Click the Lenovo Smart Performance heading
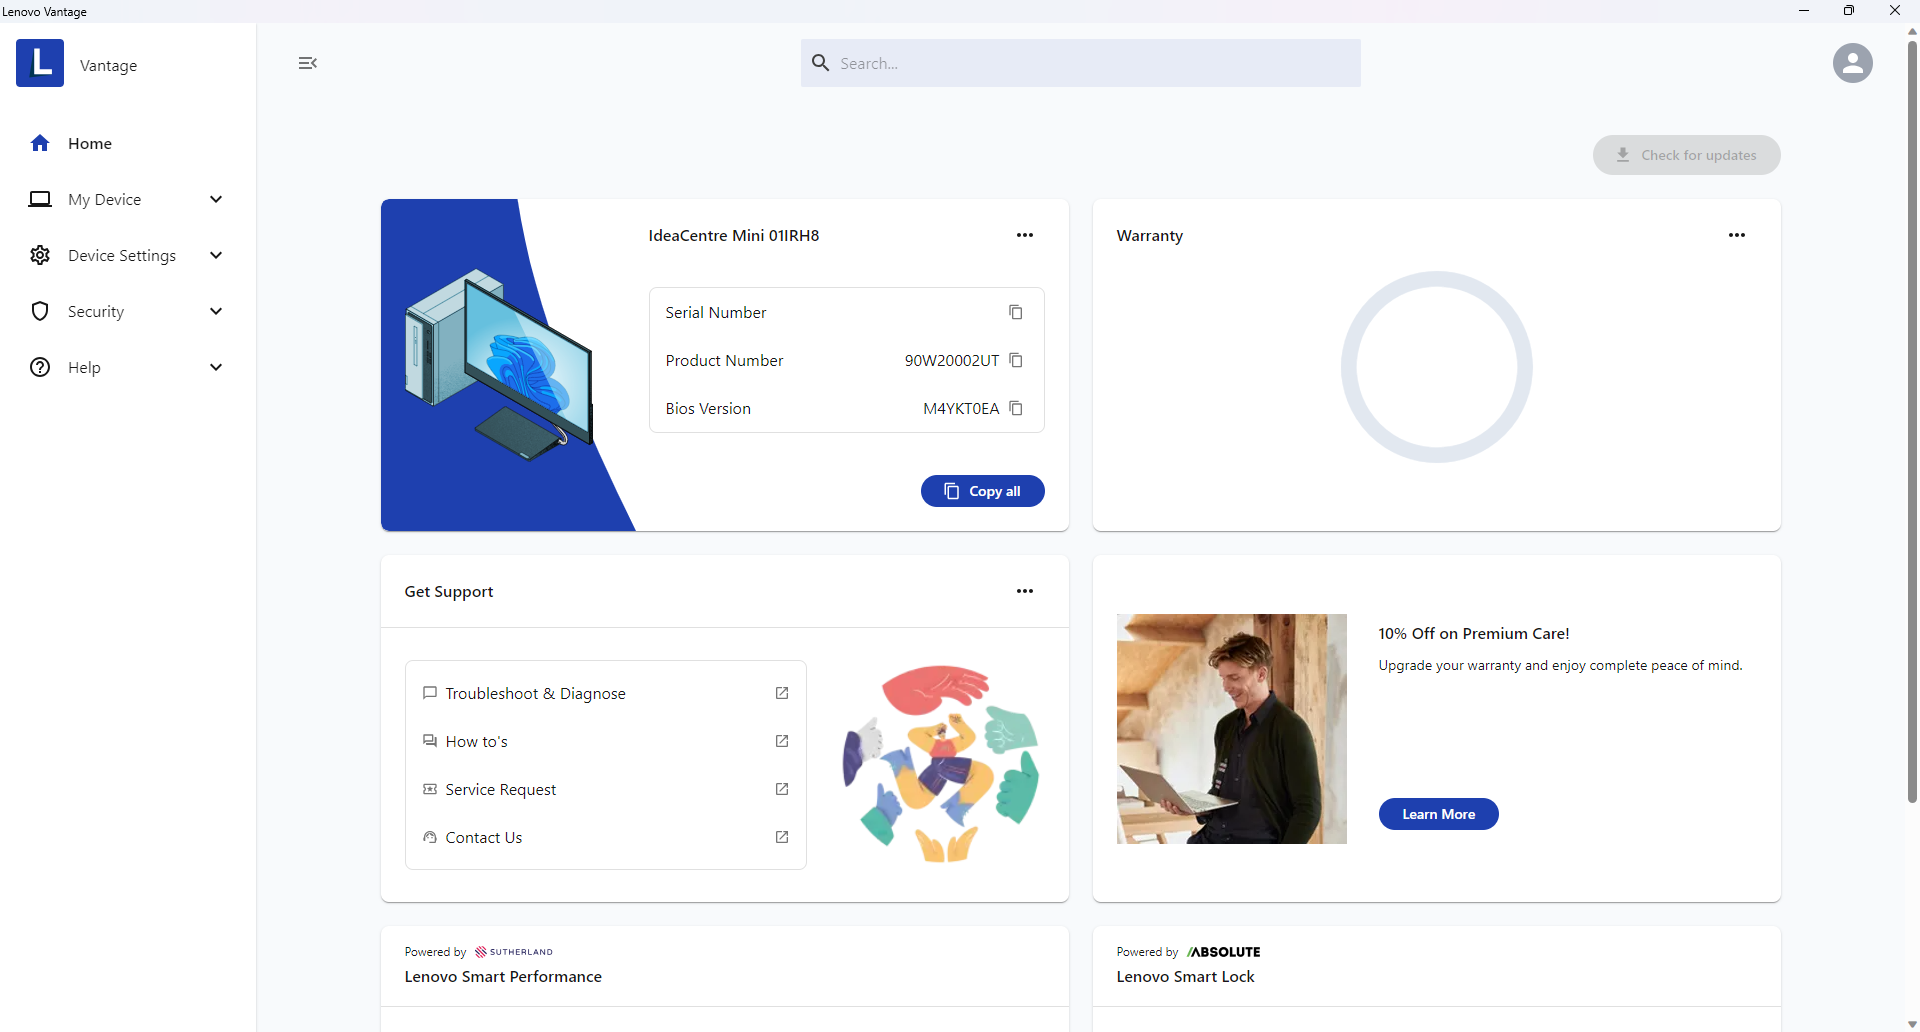Screen dimensions: 1920x1032 pyautogui.click(x=503, y=976)
